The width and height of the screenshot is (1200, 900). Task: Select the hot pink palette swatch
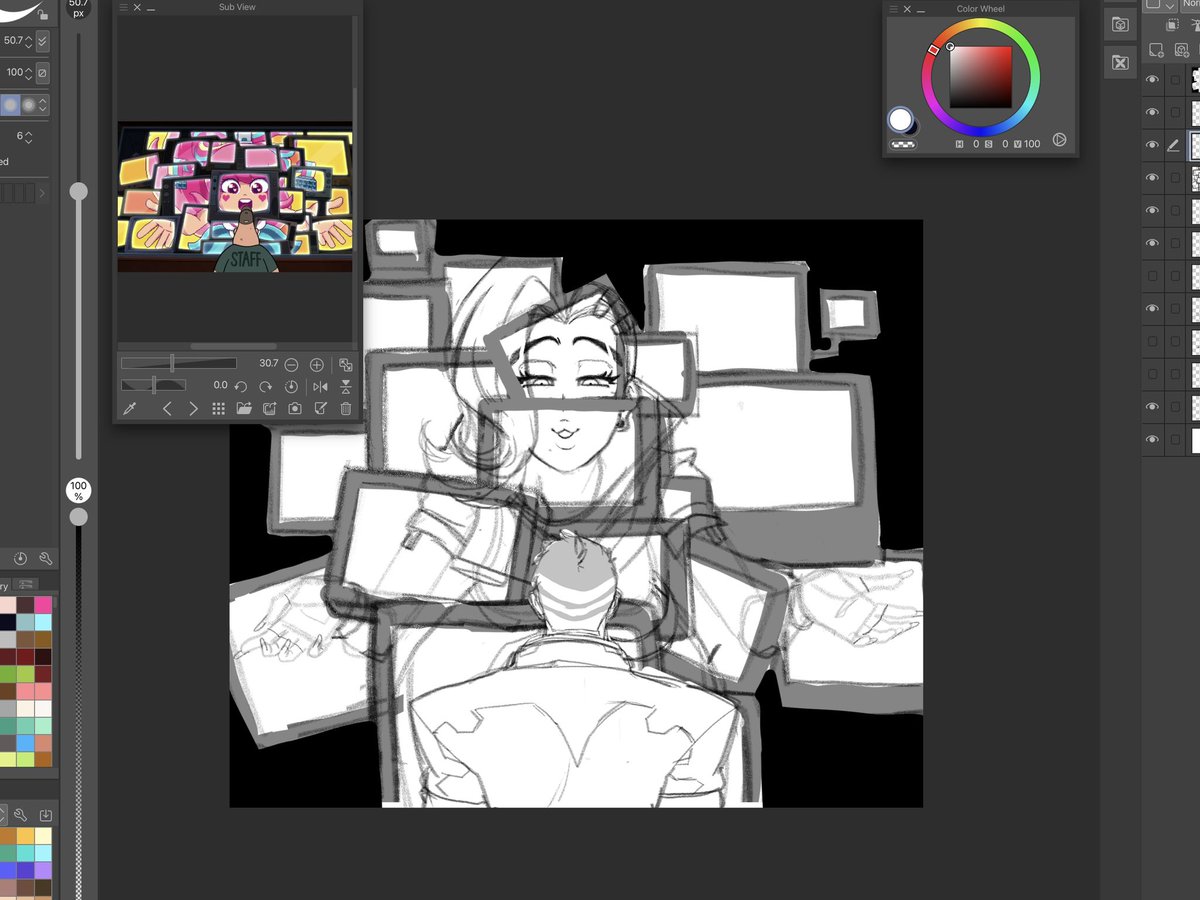(43, 604)
